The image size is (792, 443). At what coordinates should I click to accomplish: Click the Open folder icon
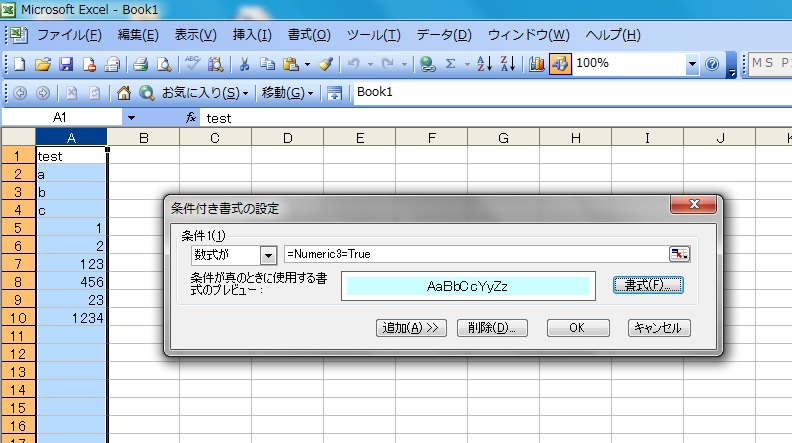pyautogui.click(x=43, y=64)
